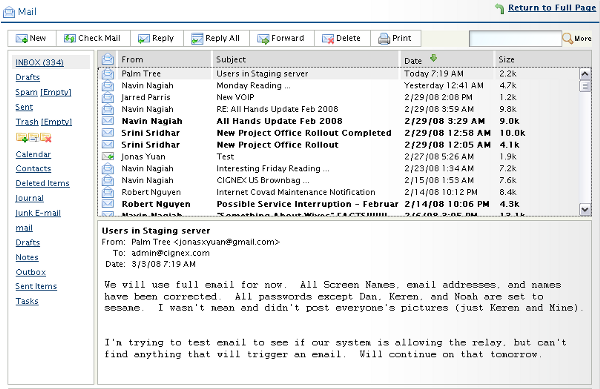Click unread envelope icon for Possible Service Interruption
Viewport: 600px width, 389px height.
pos(108,204)
